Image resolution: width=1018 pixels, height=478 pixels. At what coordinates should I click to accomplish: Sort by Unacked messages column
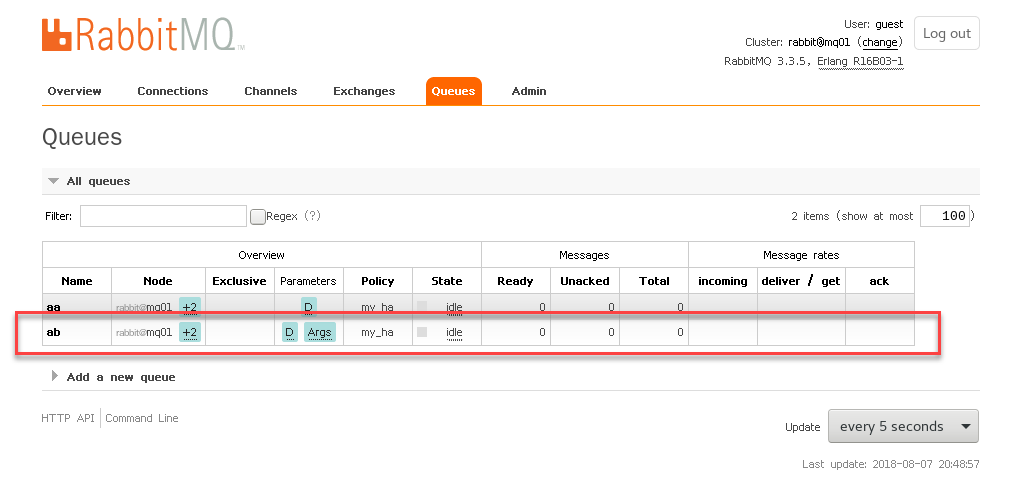[x=585, y=281]
